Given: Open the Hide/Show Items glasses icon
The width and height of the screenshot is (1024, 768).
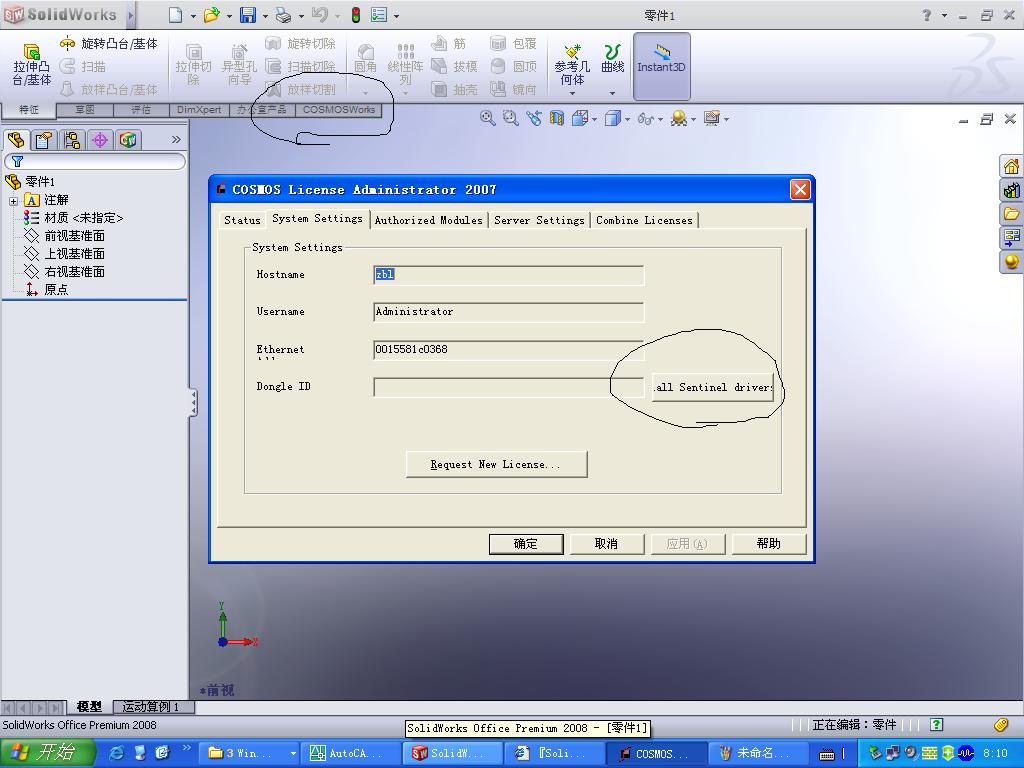Looking at the screenshot, I should (x=645, y=119).
